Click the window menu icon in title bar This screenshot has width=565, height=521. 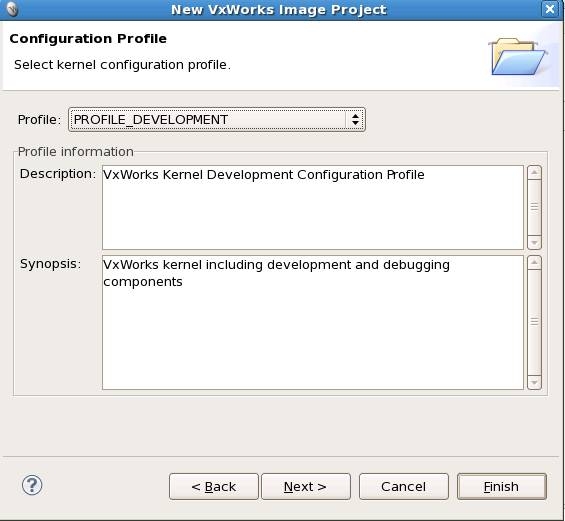tap(12, 9)
